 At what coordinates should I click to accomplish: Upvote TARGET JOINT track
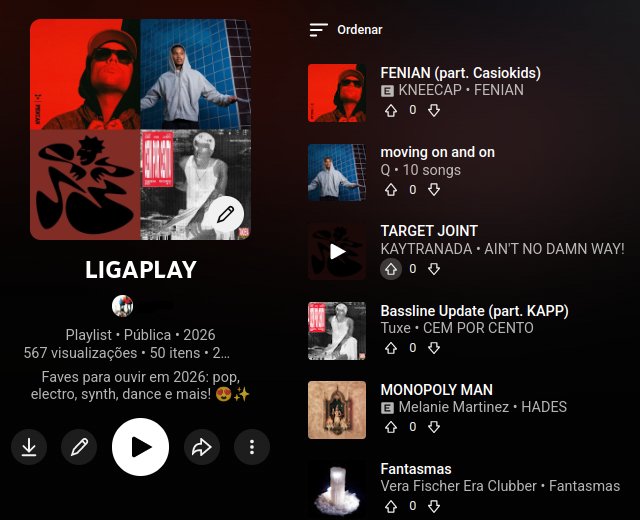point(391,269)
